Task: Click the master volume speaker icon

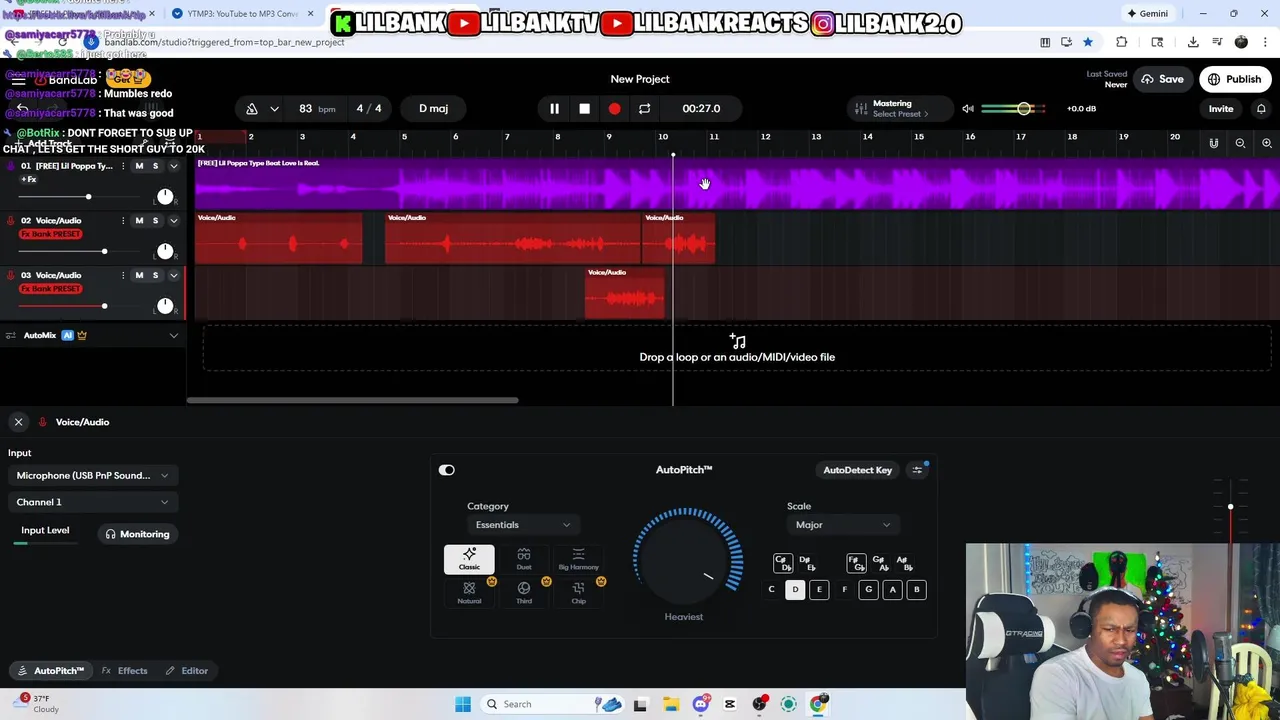Action: pyautogui.click(x=967, y=108)
